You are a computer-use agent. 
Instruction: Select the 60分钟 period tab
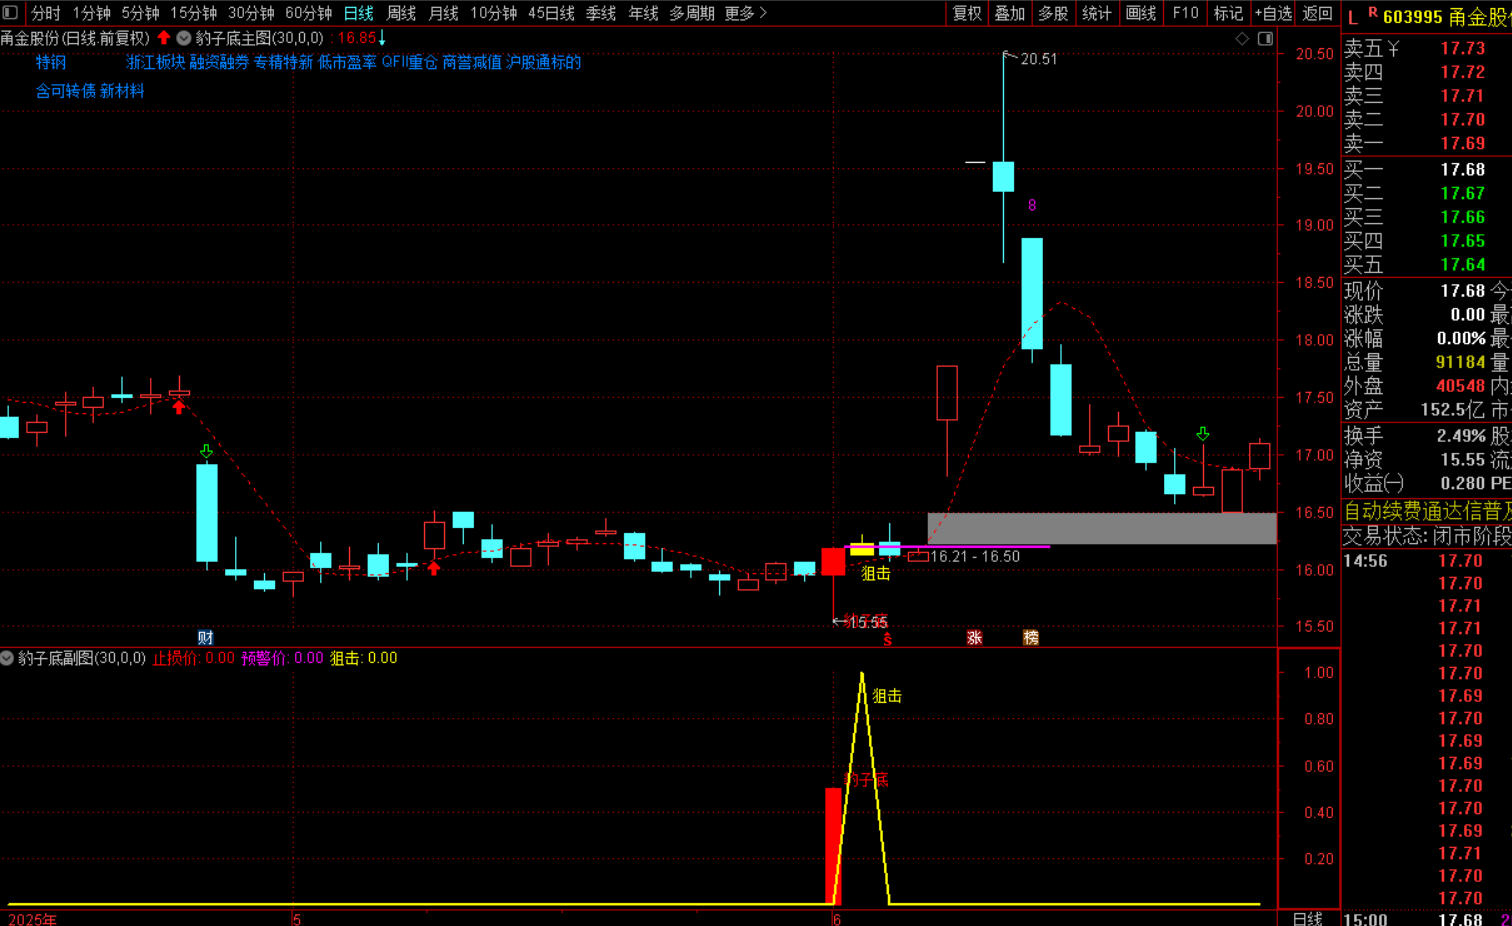(308, 13)
